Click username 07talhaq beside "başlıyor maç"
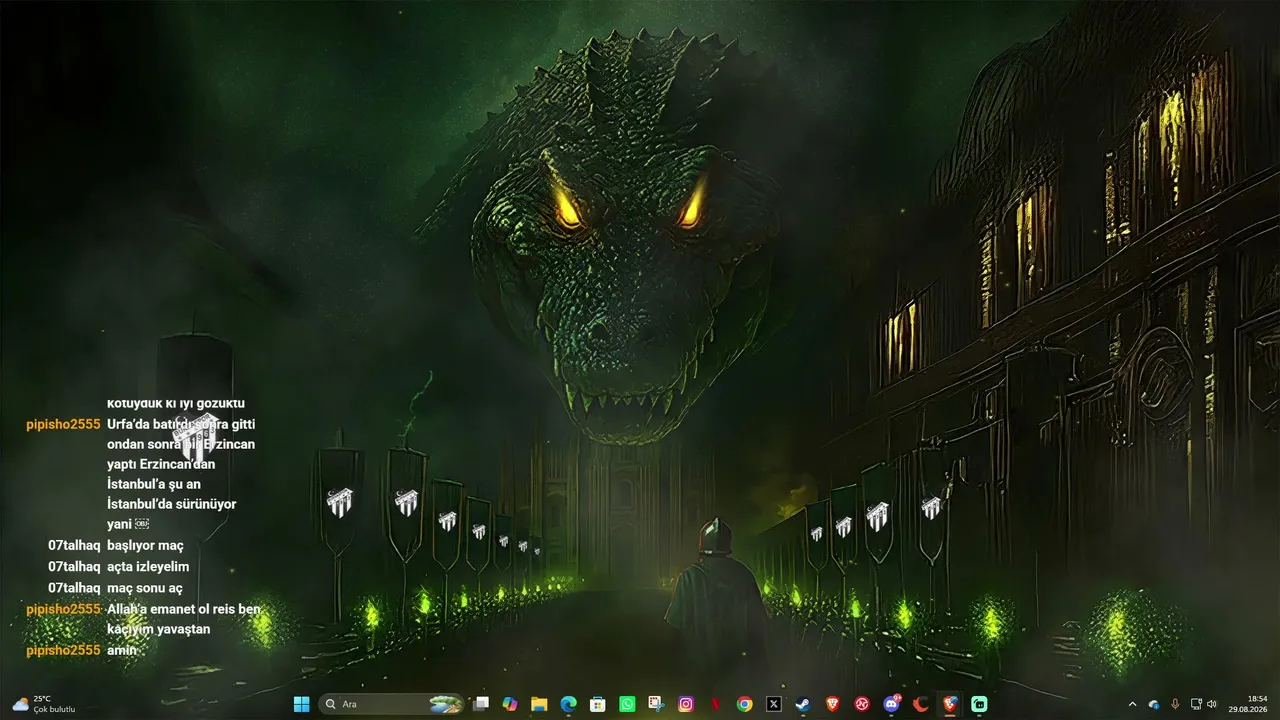The image size is (1280, 720). pos(74,546)
